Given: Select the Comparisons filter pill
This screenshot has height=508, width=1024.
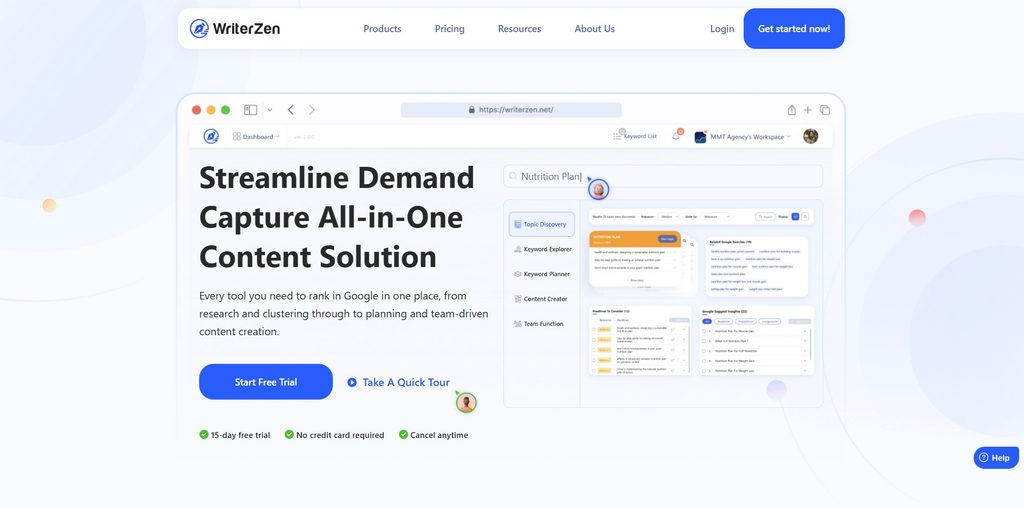Looking at the screenshot, I should 770,321.
